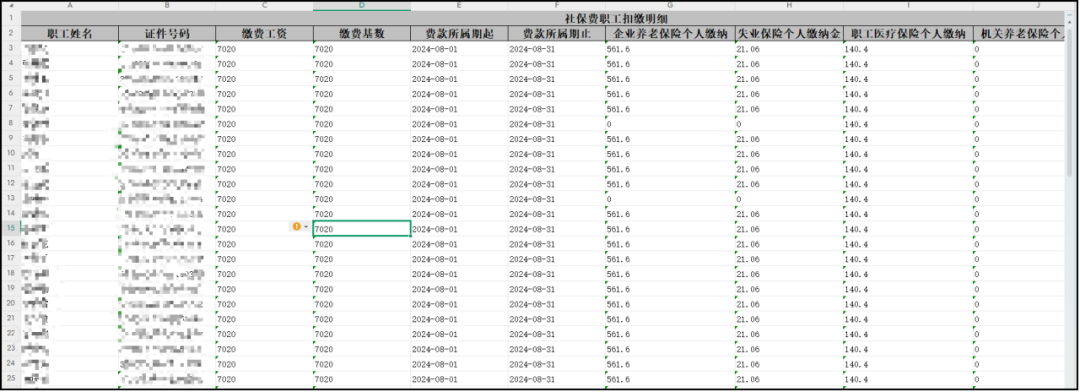Click the 缴费工资 header cell
Viewport: 1080px width, 392px height.
coord(264,33)
